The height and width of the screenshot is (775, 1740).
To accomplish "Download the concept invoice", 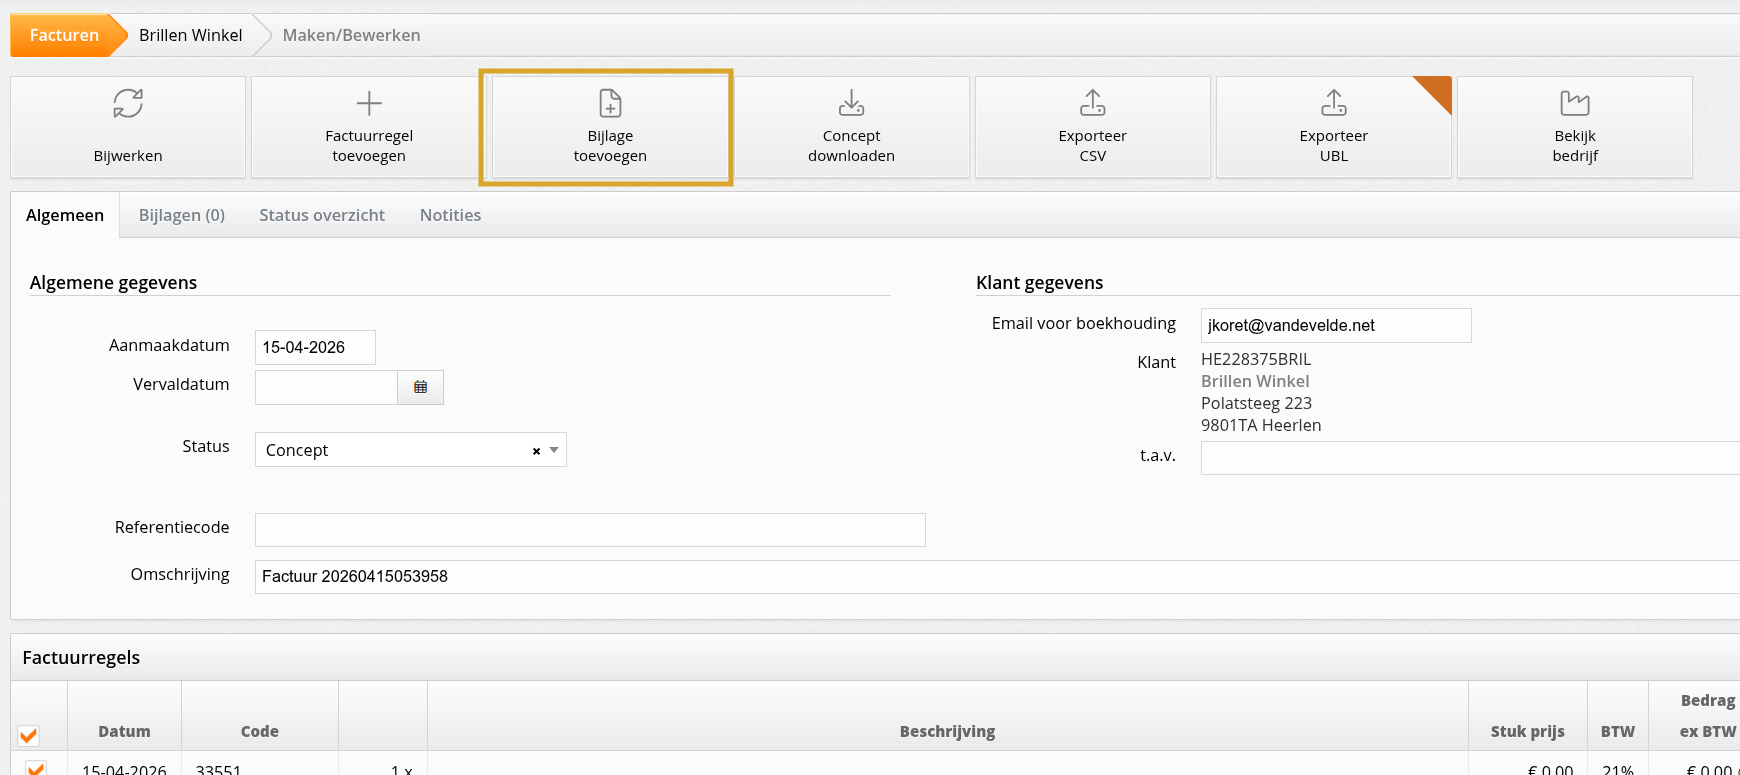I will (851, 127).
